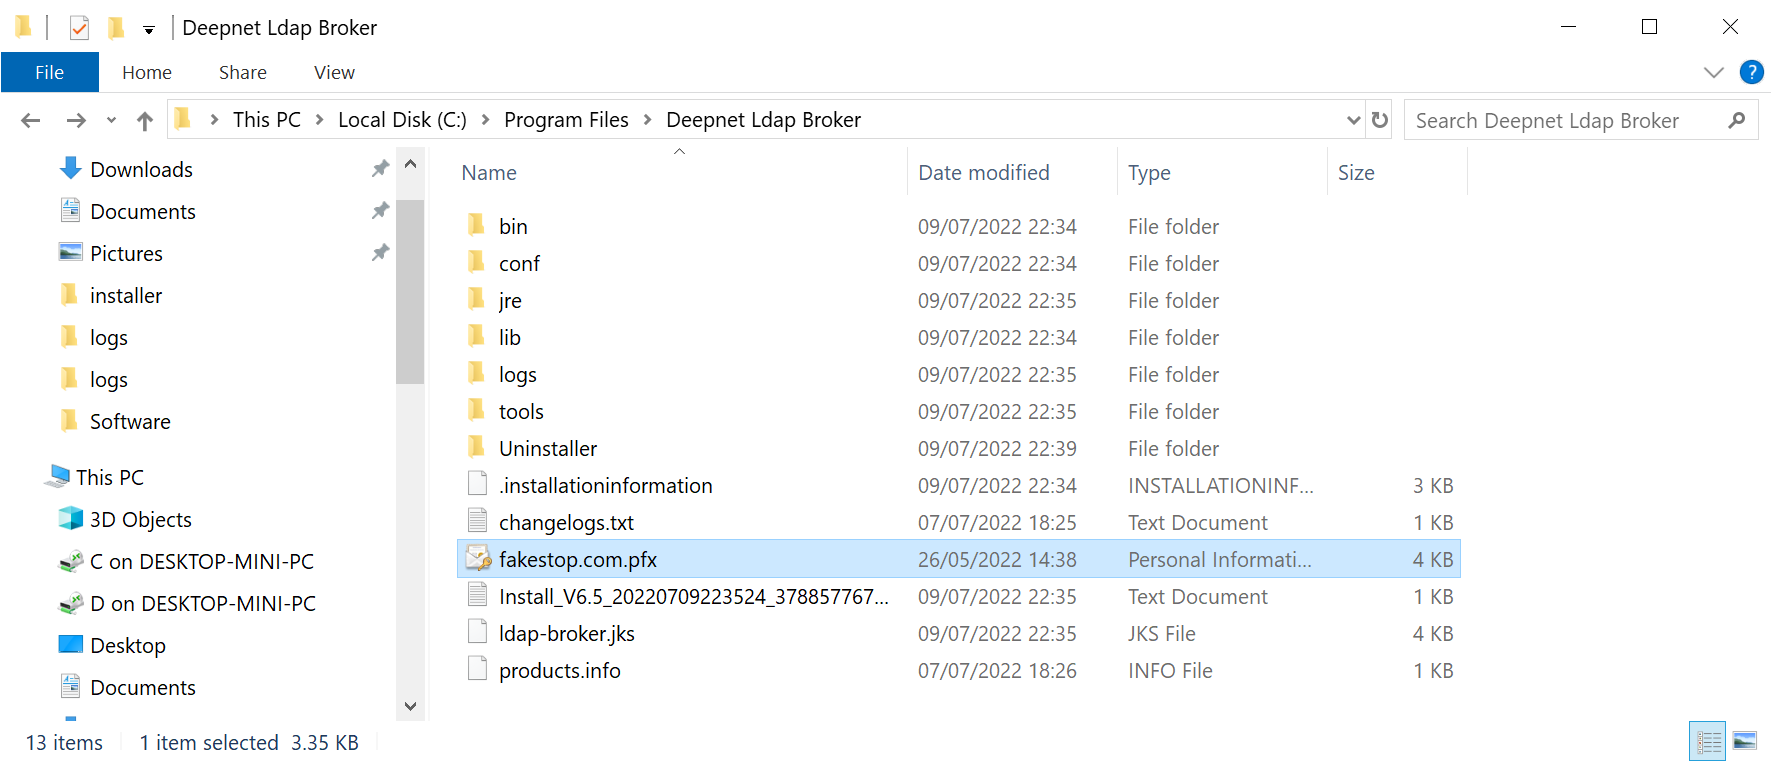
Task: Switch to Large icons view in the status bar
Action: click(1745, 741)
